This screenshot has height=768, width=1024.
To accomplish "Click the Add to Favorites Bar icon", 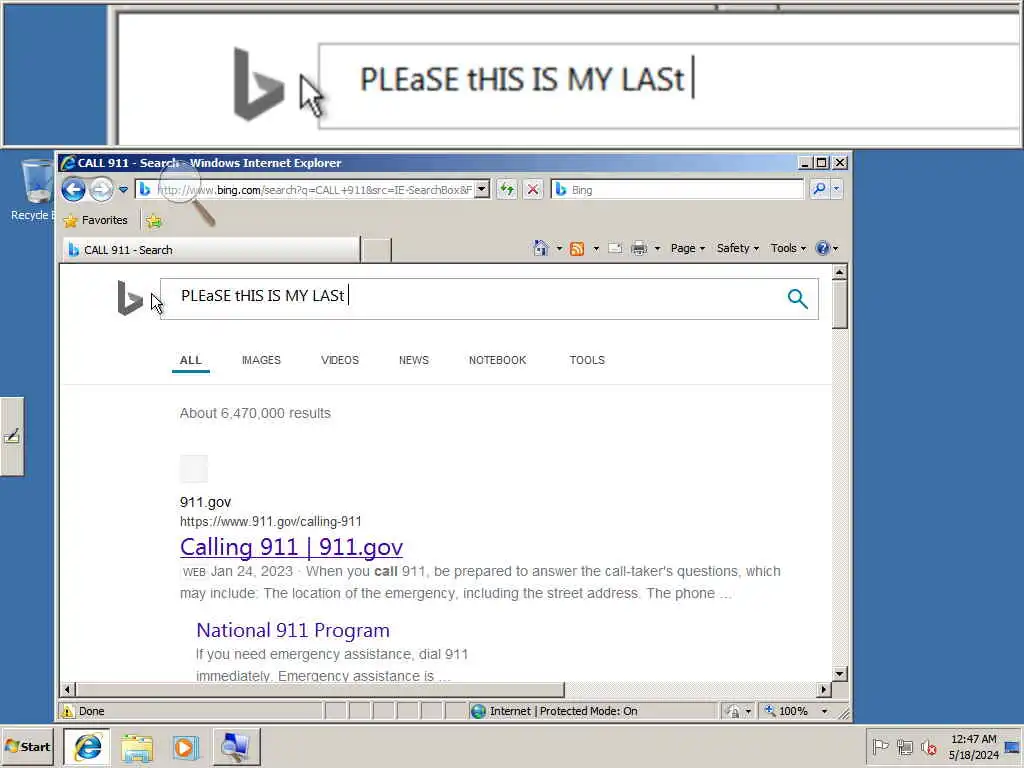I will tap(153, 221).
